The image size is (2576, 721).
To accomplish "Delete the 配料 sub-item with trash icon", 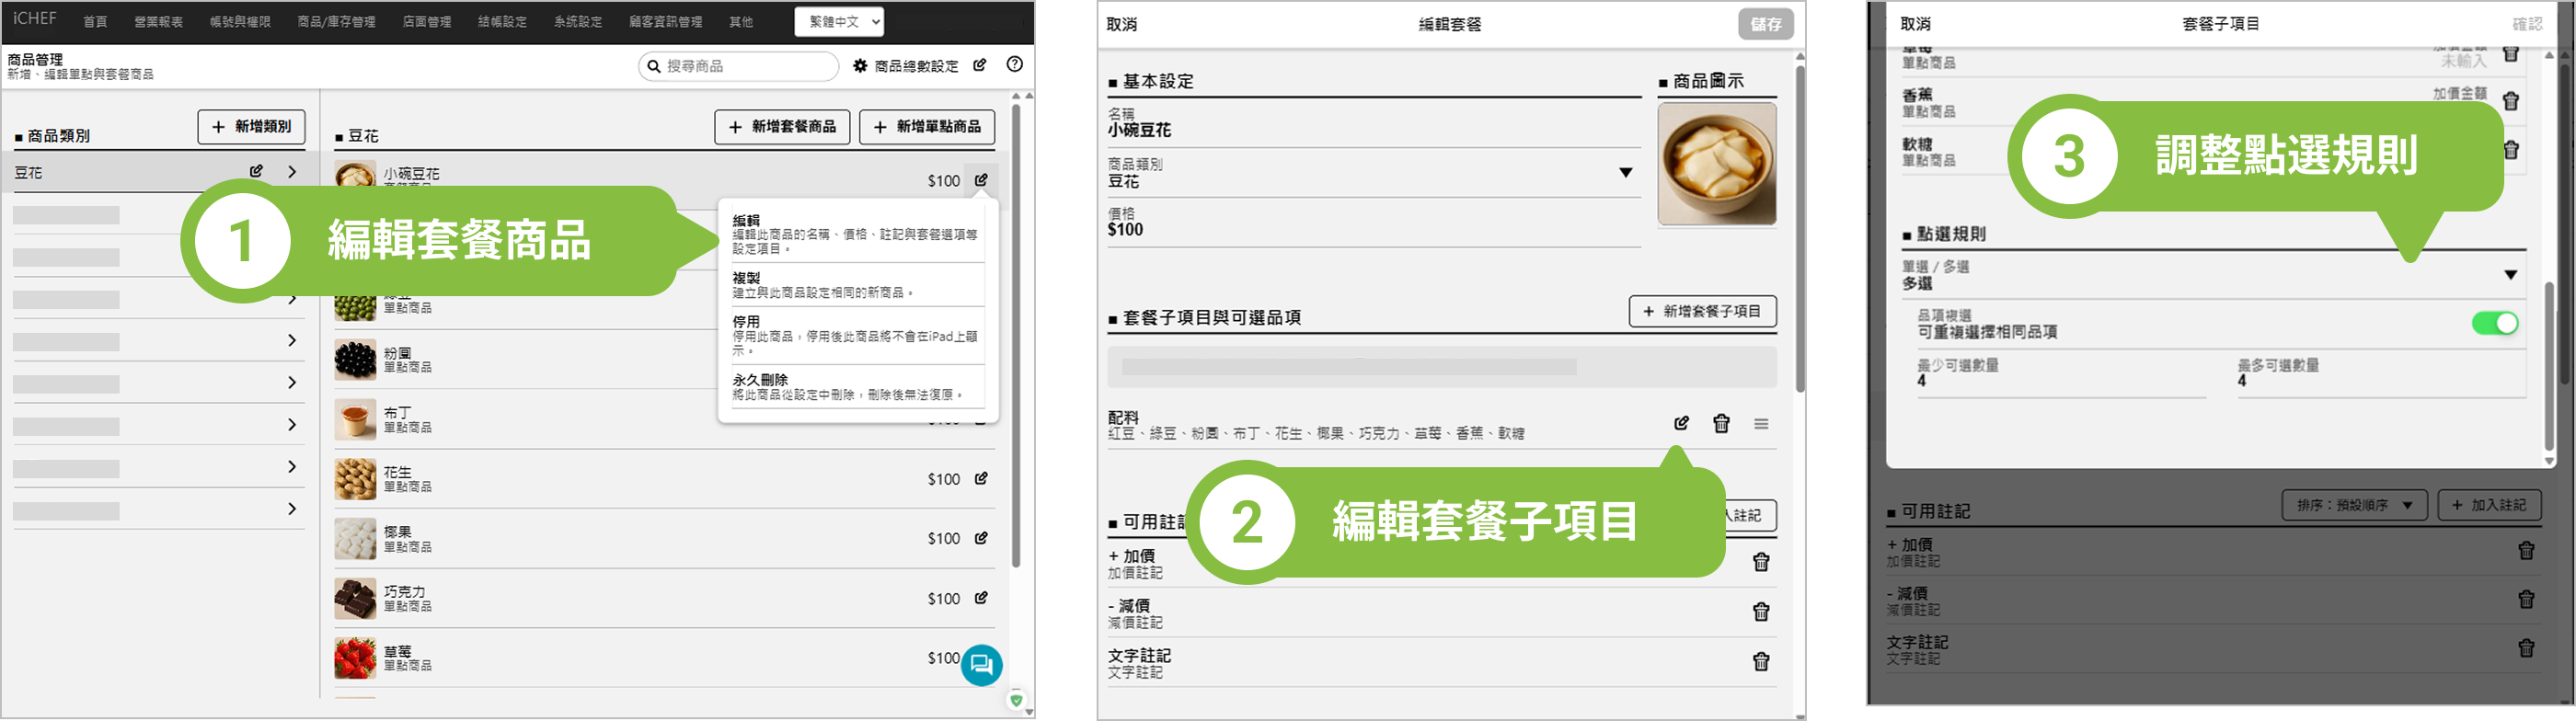I will point(1720,424).
